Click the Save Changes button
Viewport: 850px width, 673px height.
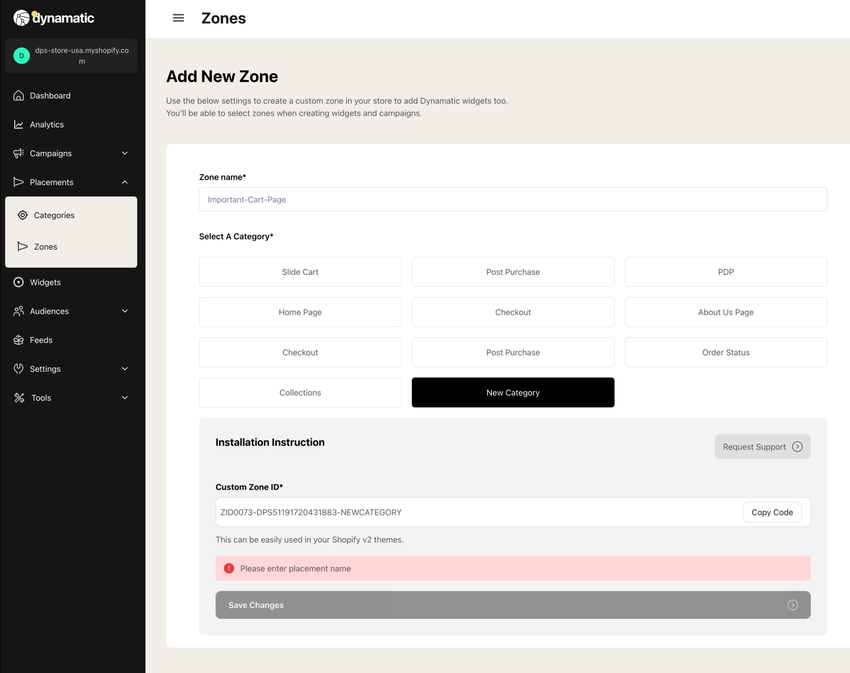click(513, 605)
